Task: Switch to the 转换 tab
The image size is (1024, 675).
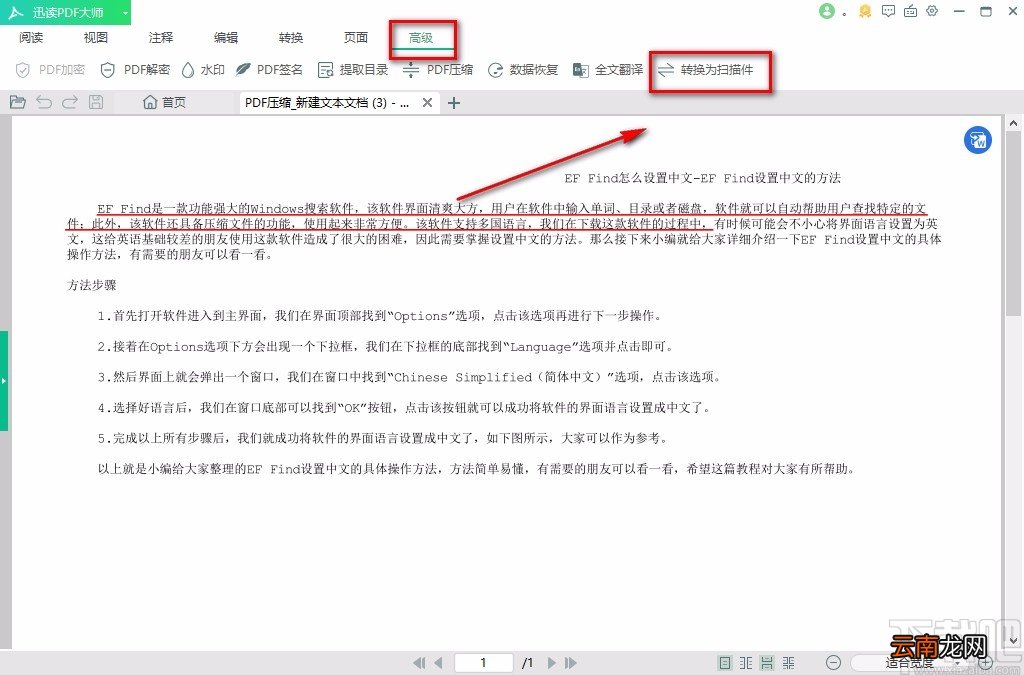Action: 291,37
